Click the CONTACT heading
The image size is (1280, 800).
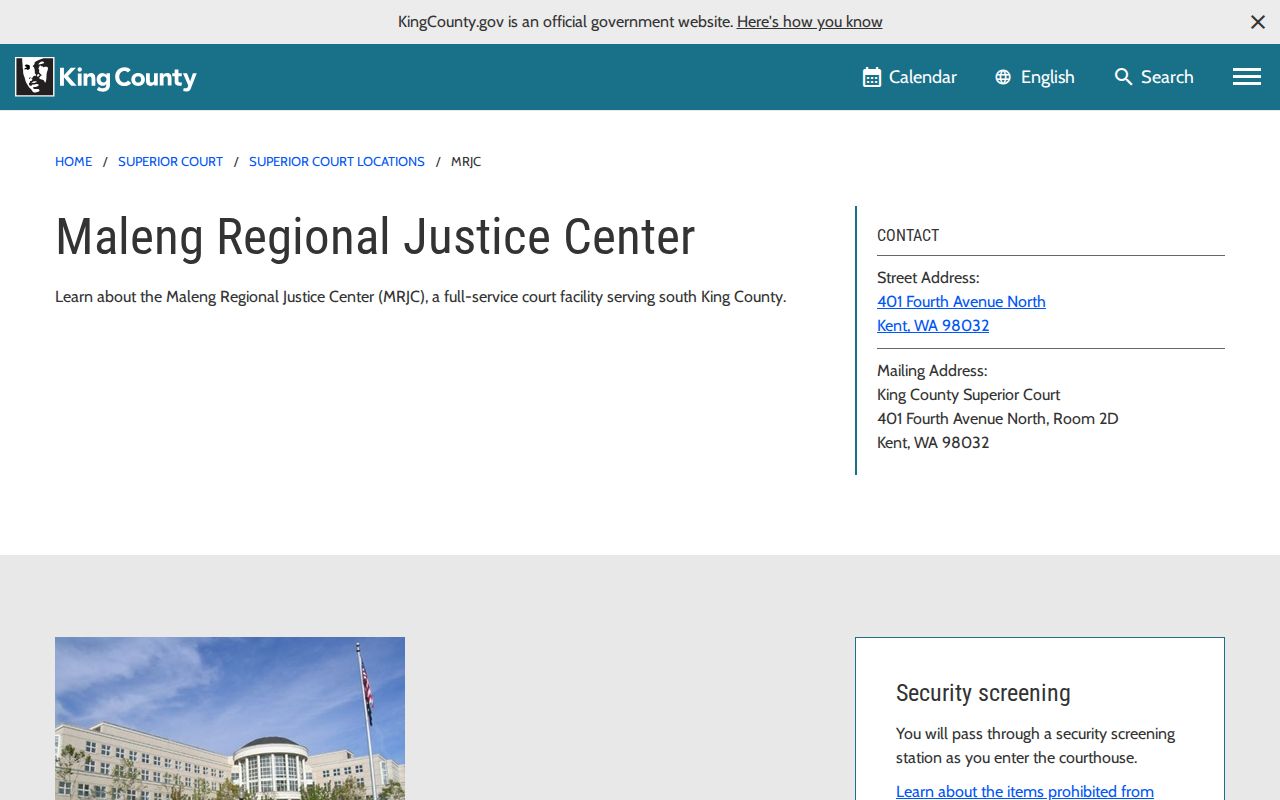coord(908,235)
